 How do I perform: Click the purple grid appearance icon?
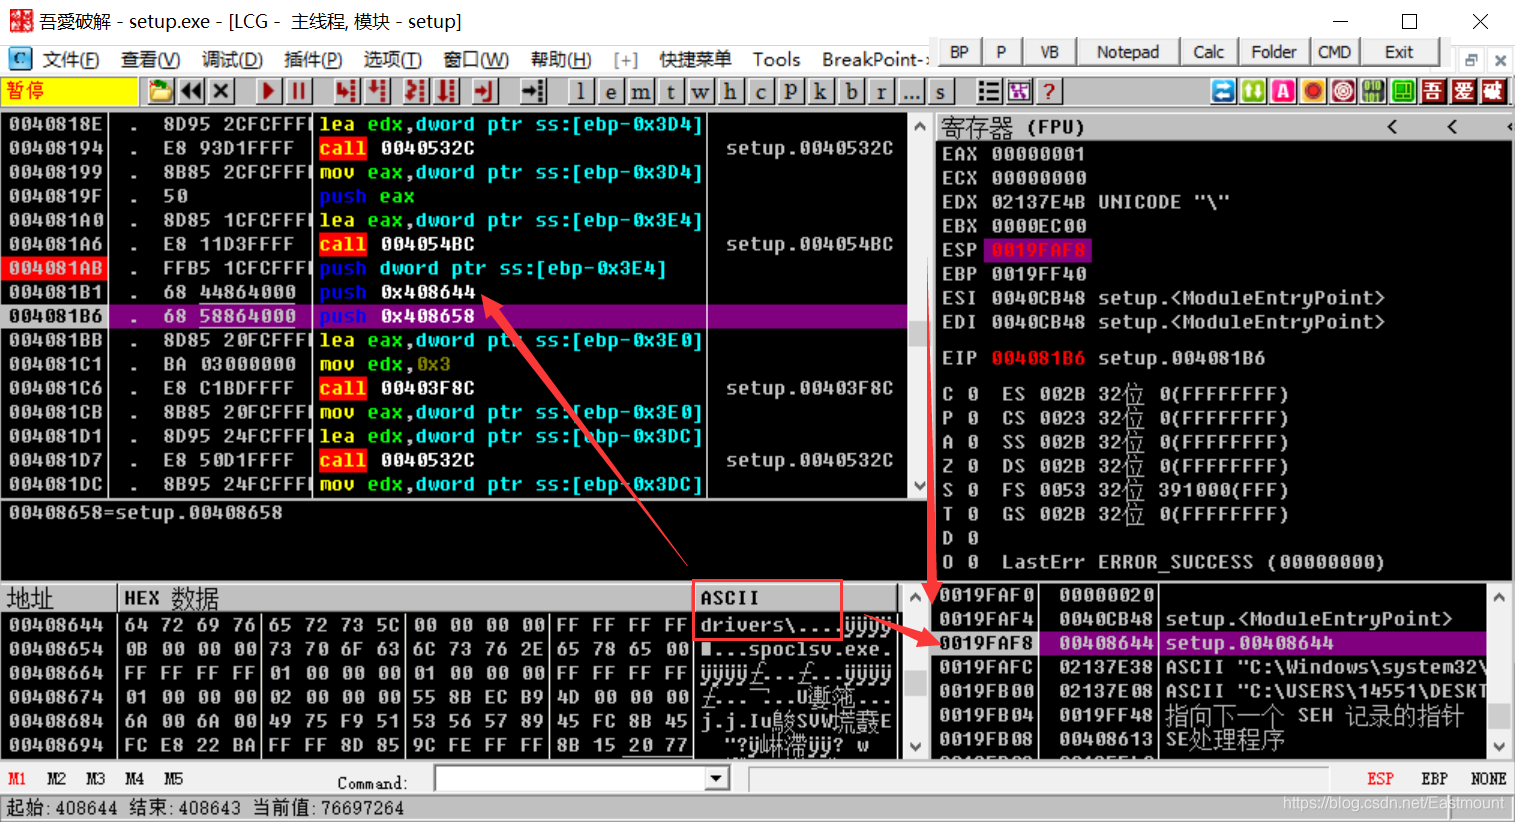coord(1019,92)
